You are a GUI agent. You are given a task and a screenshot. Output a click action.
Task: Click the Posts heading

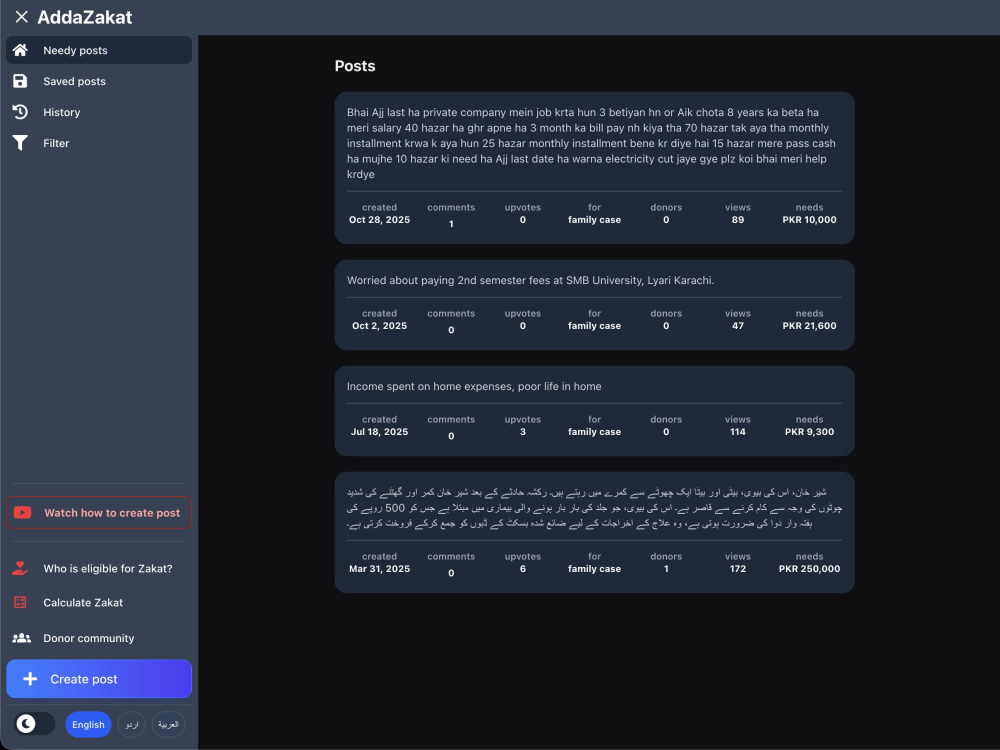(355, 66)
